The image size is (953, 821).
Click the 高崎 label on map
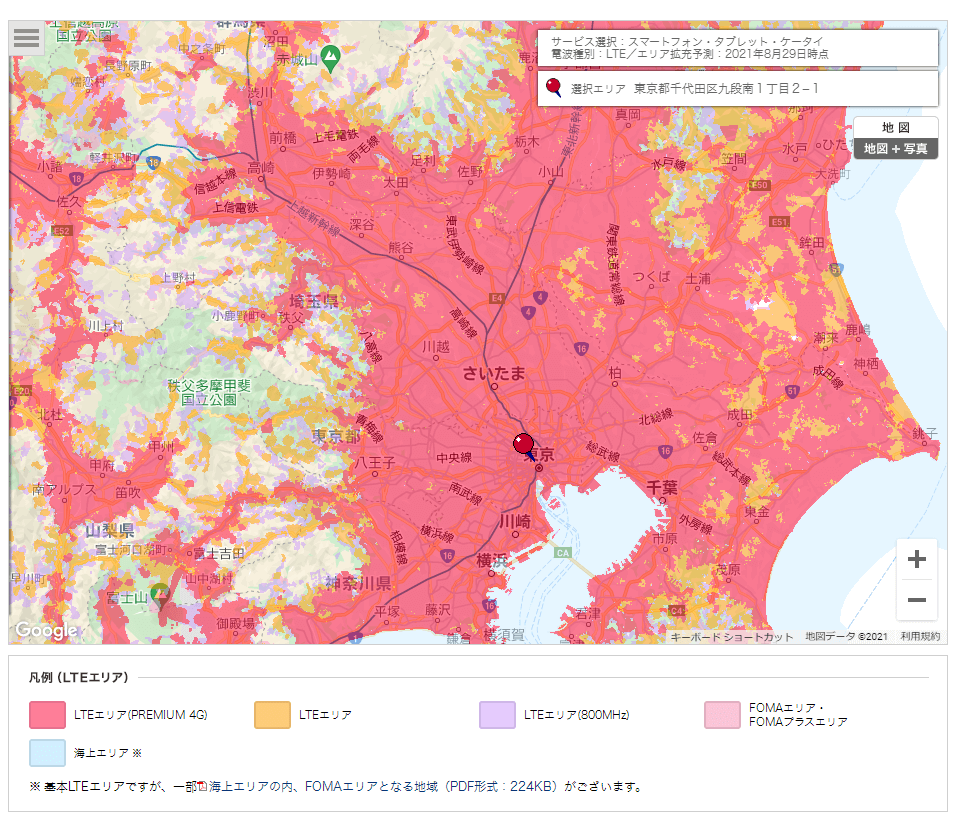coord(261,168)
